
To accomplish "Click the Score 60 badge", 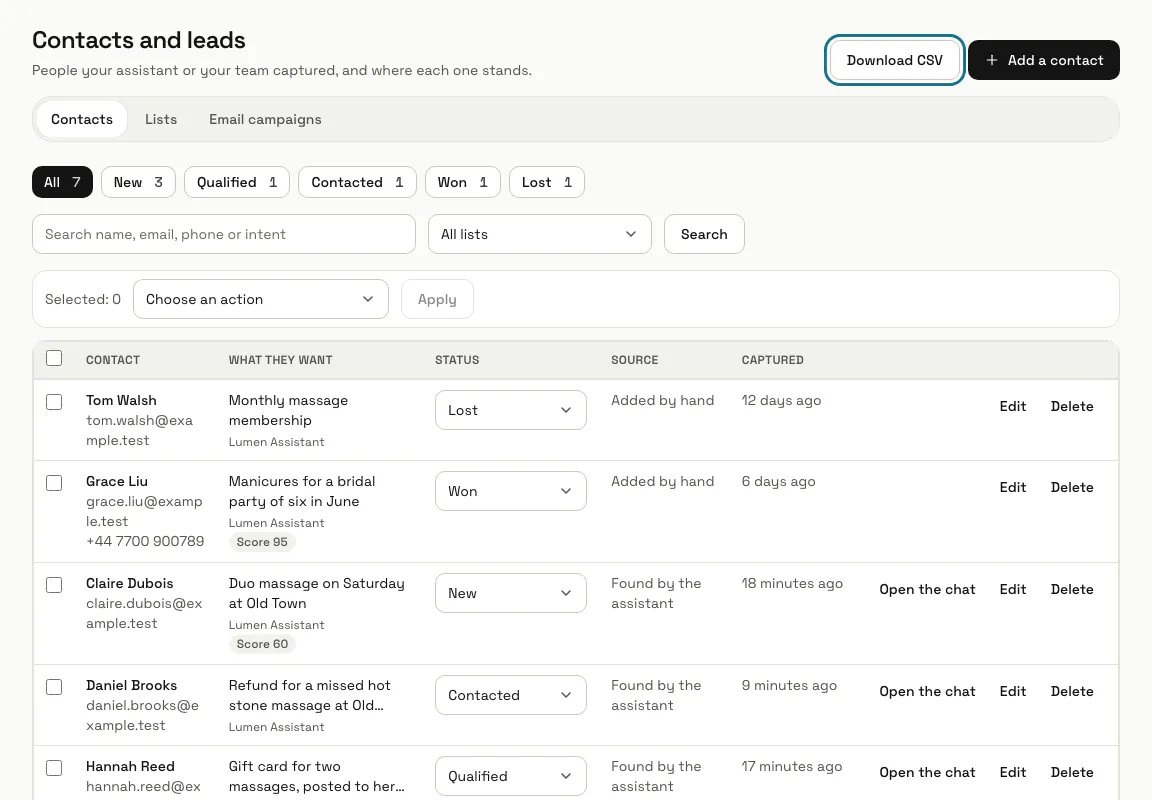I will point(262,644).
